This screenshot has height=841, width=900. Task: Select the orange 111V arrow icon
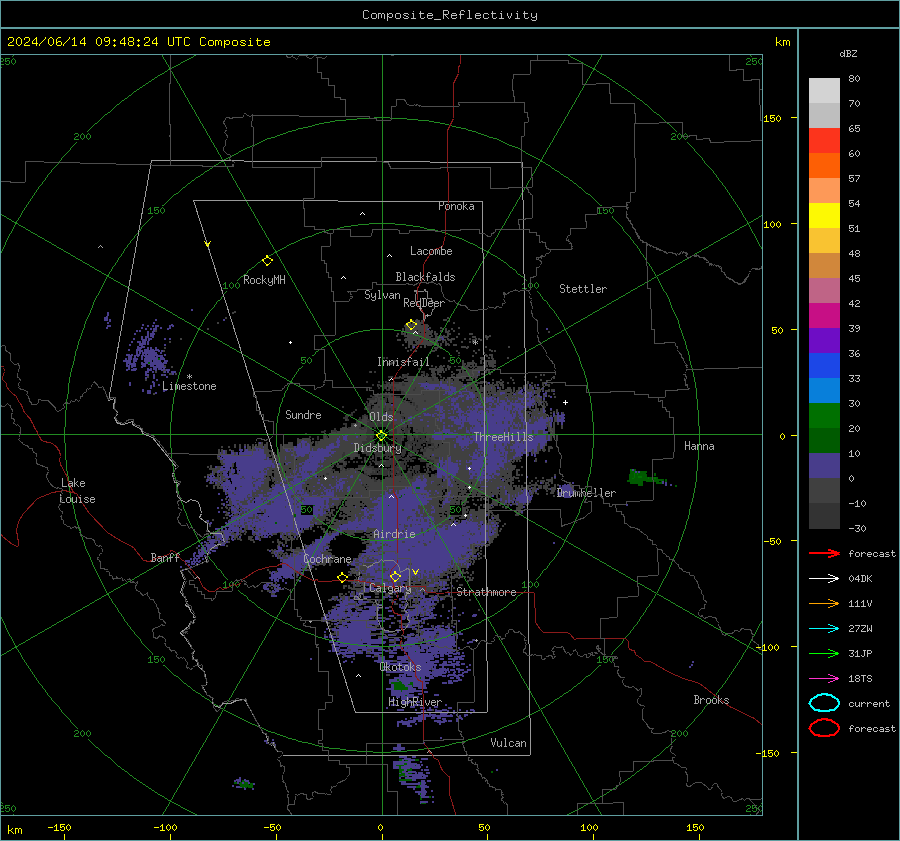(x=824, y=603)
